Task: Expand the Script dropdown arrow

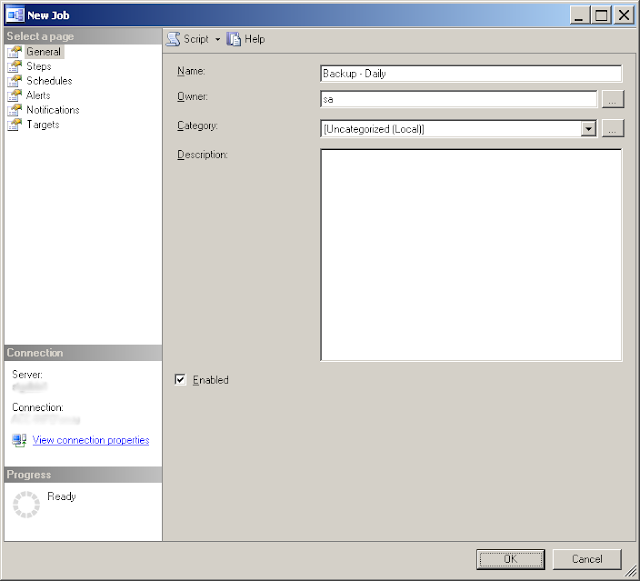Action: pos(218,39)
